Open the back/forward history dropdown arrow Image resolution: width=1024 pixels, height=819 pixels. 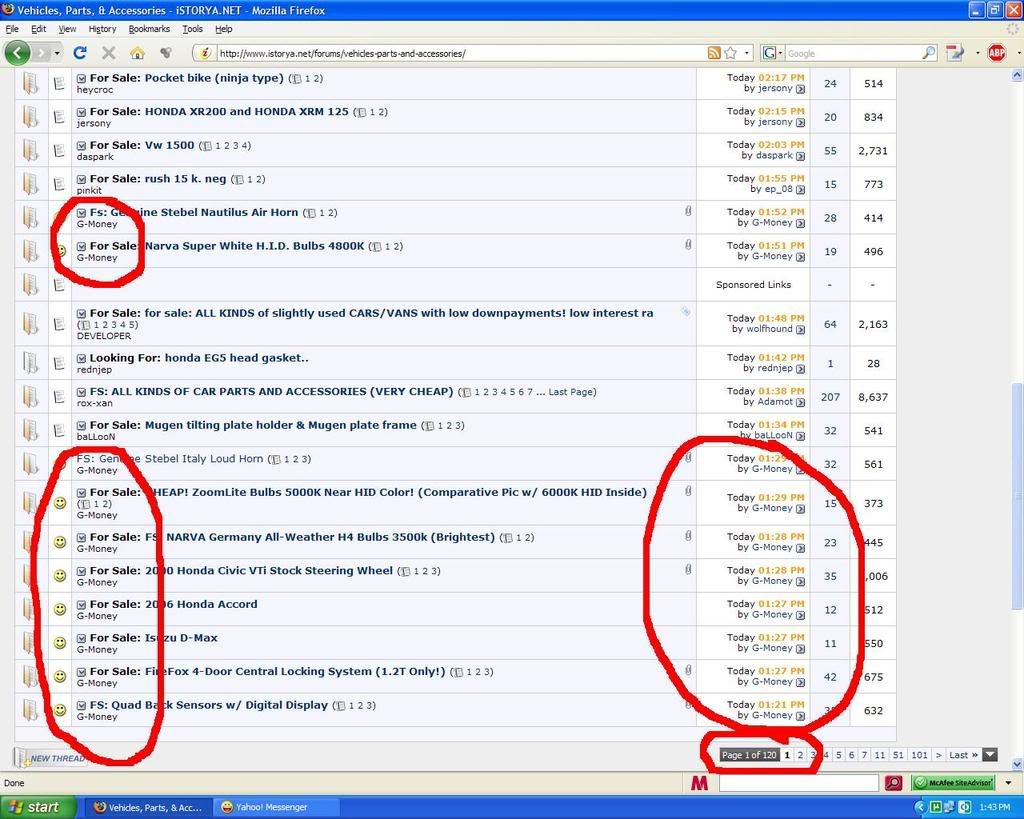click(57, 53)
